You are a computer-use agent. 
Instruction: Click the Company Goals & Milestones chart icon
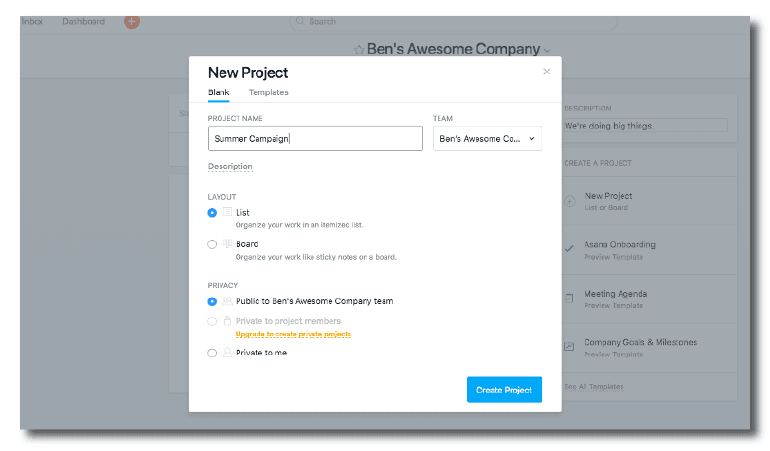click(x=569, y=346)
